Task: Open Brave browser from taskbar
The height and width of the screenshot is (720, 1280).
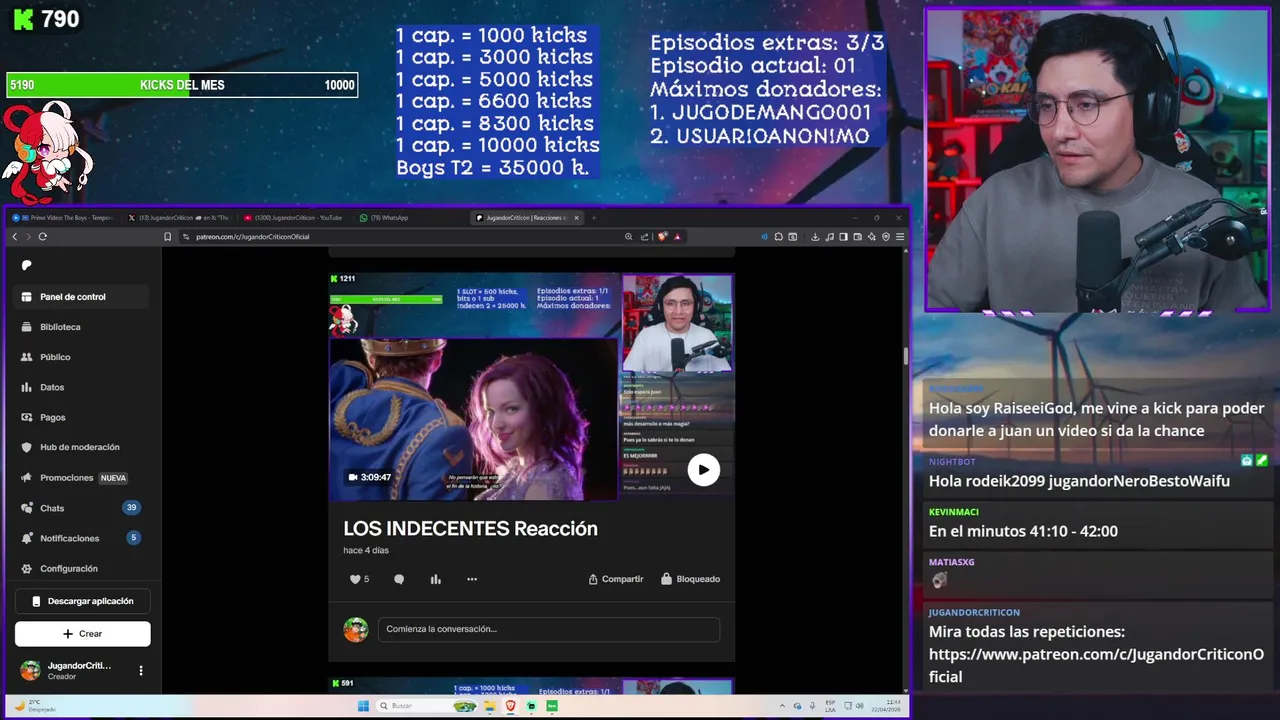Action: [510, 706]
